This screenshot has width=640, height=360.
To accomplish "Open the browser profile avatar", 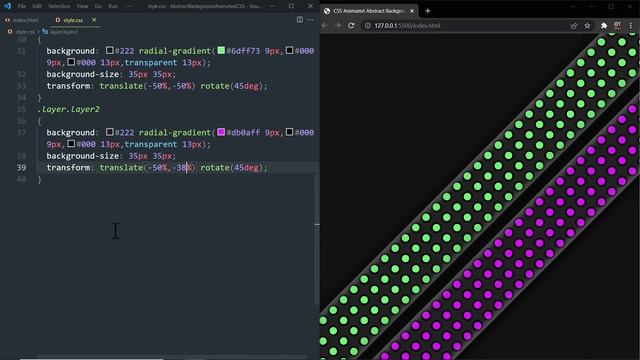I will [617, 25].
